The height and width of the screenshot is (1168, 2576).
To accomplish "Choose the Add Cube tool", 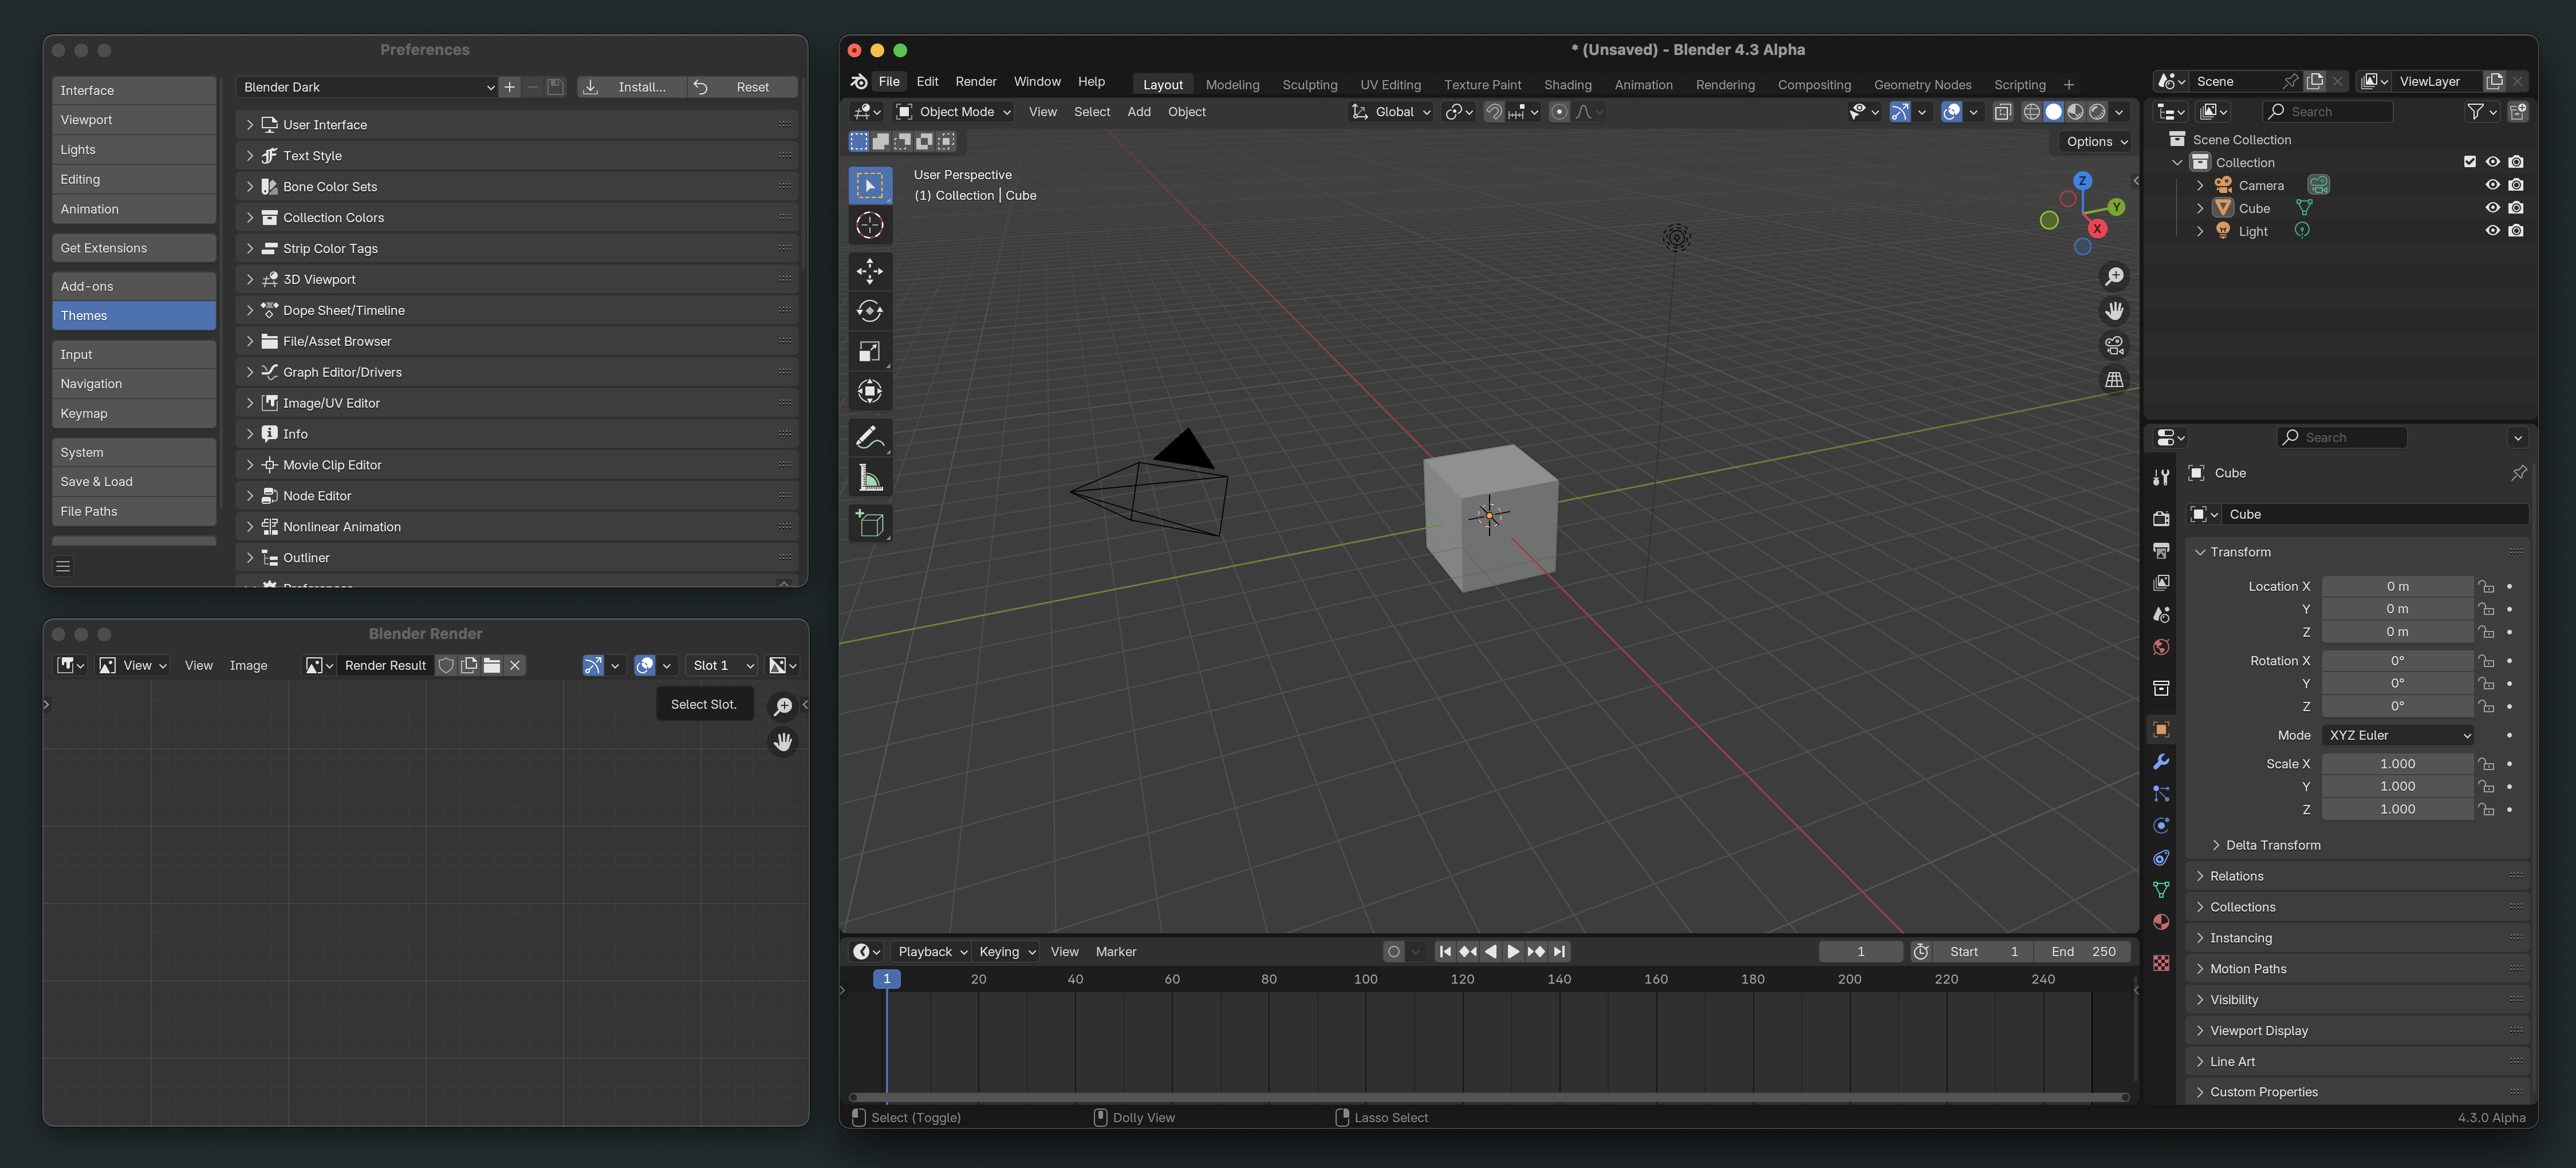I will [869, 523].
